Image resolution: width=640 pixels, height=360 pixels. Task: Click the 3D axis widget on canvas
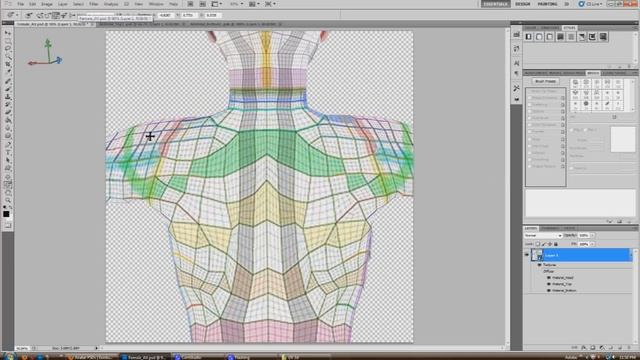click(x=46, y=53)
